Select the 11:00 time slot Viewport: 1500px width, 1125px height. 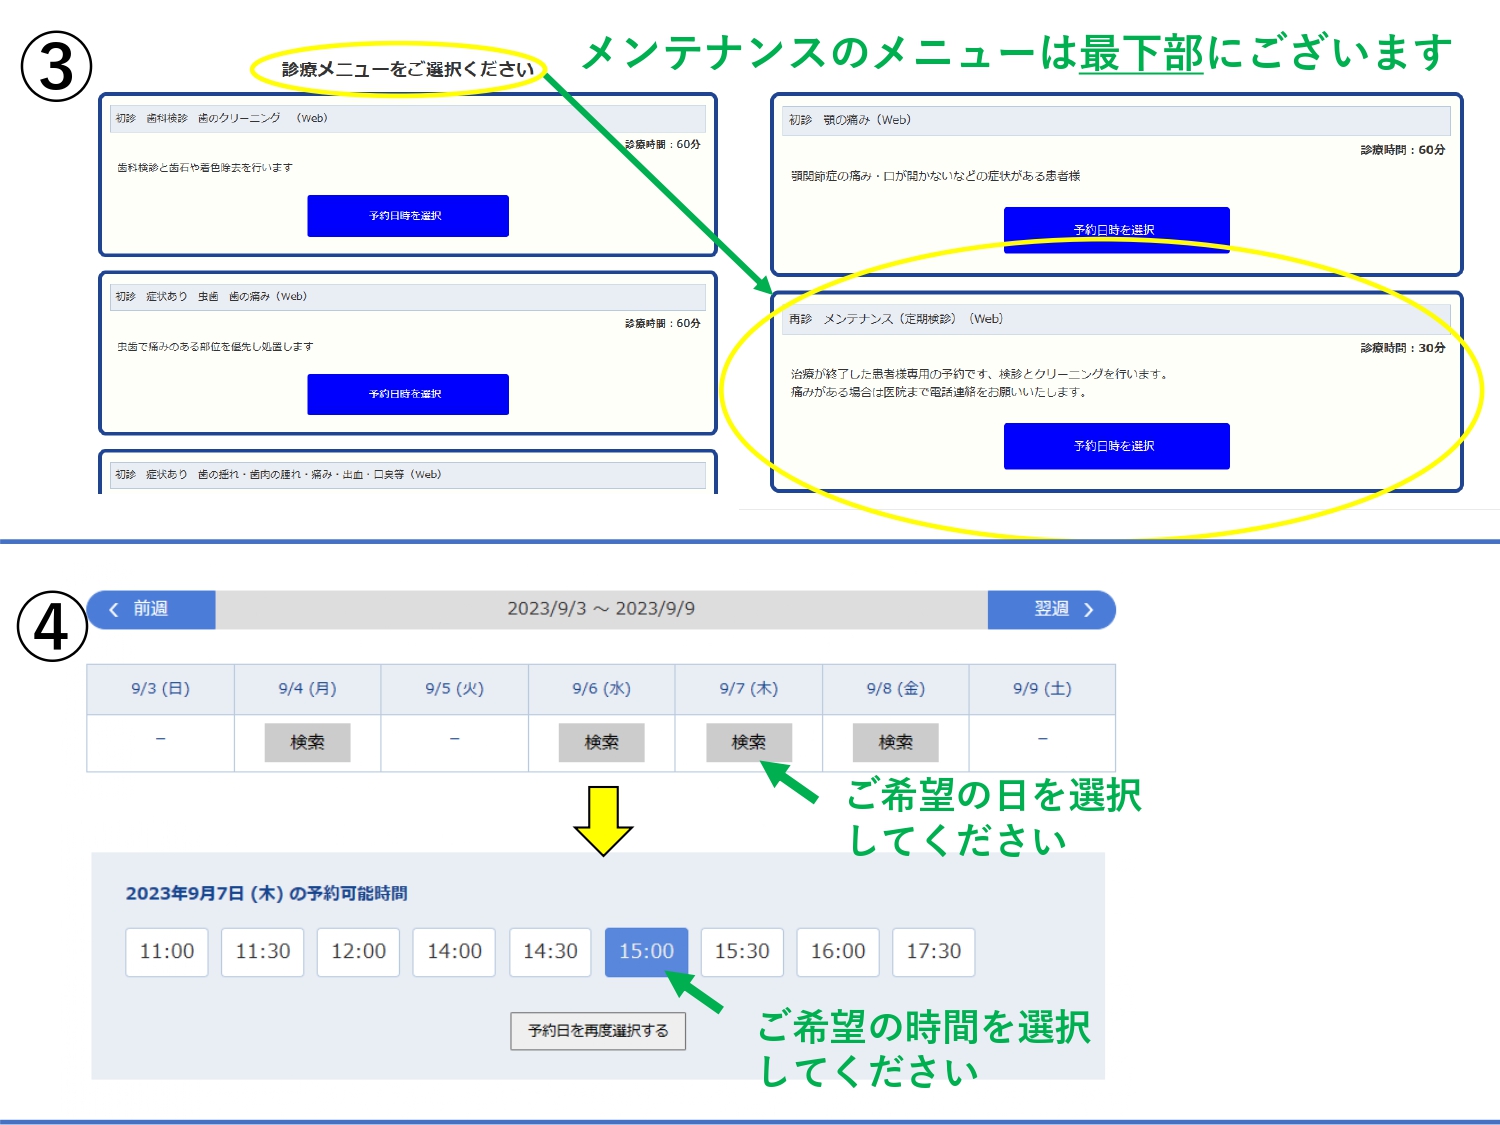pos(167,951)
